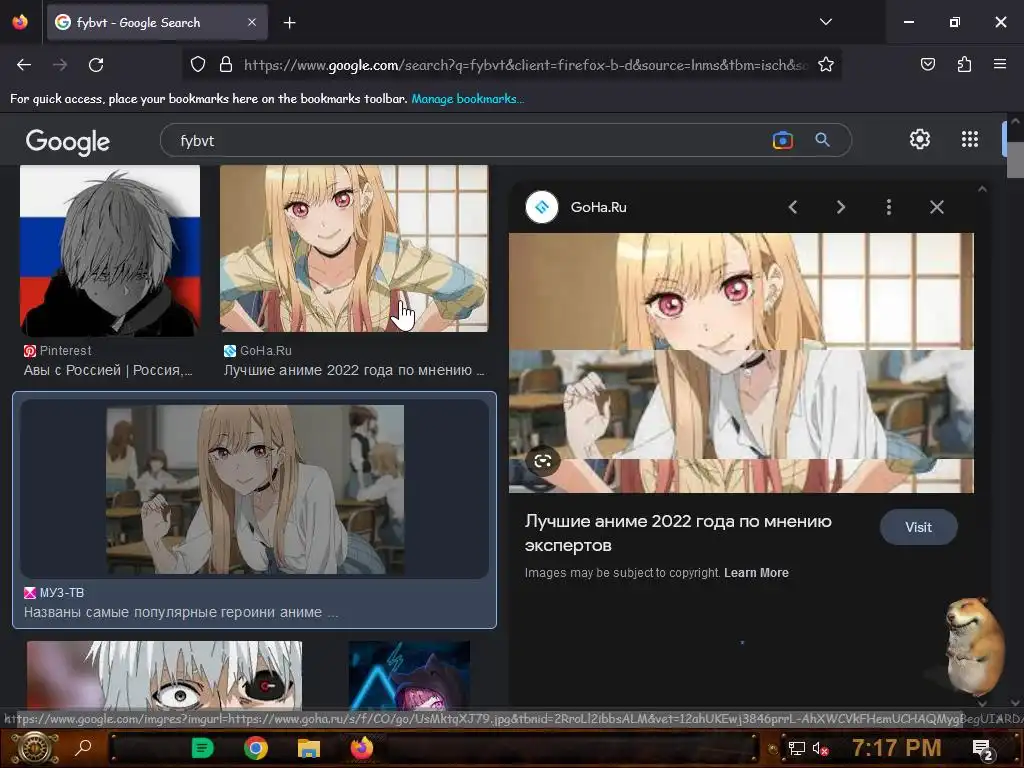This screenshot has width=1024, height=768.
Task: Reload the page with refresh icon
Action: click(x=96, y=65)
